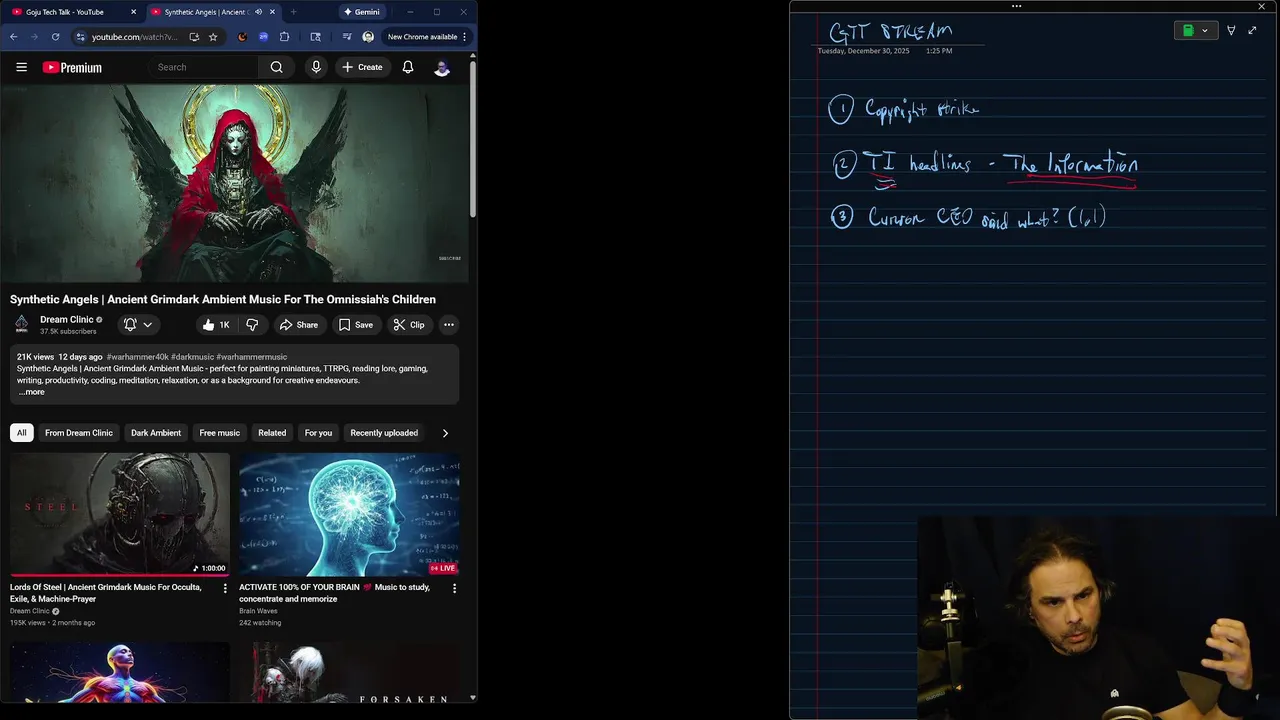This screenshot has height=720, width=1280.
Task: Filter by Free music chip
Action: (220, 433)
